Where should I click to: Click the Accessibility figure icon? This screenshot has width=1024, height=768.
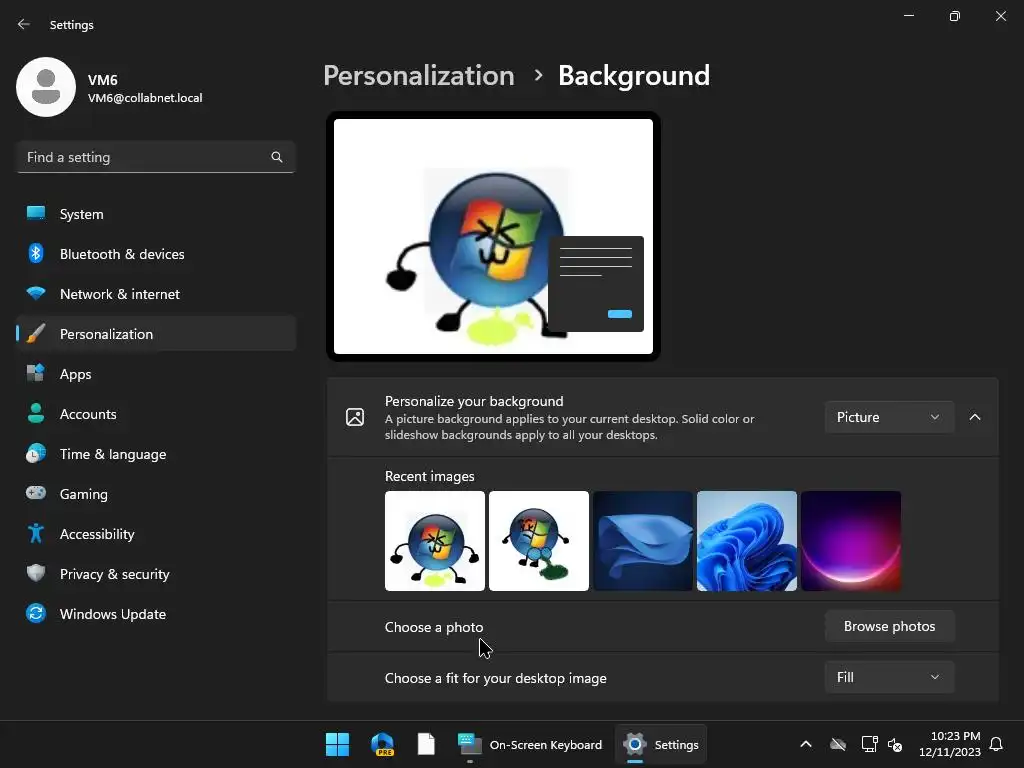[36, 534]
